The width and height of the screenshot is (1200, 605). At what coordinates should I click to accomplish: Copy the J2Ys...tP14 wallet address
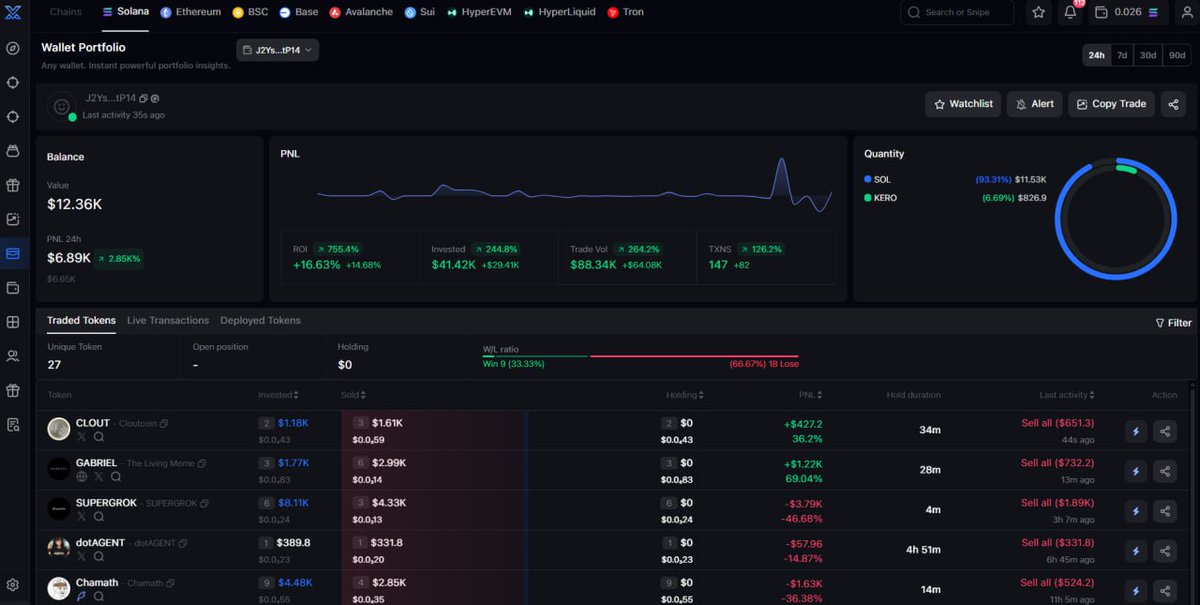coord(144,98)
